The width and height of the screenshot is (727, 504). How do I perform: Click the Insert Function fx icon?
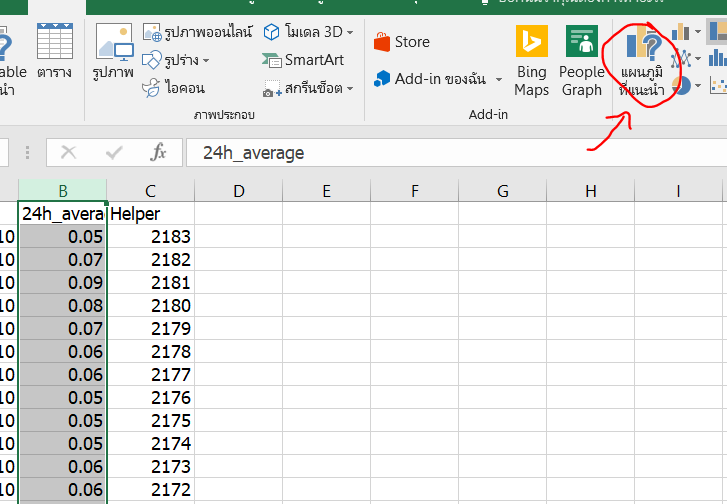click(158, 152)
